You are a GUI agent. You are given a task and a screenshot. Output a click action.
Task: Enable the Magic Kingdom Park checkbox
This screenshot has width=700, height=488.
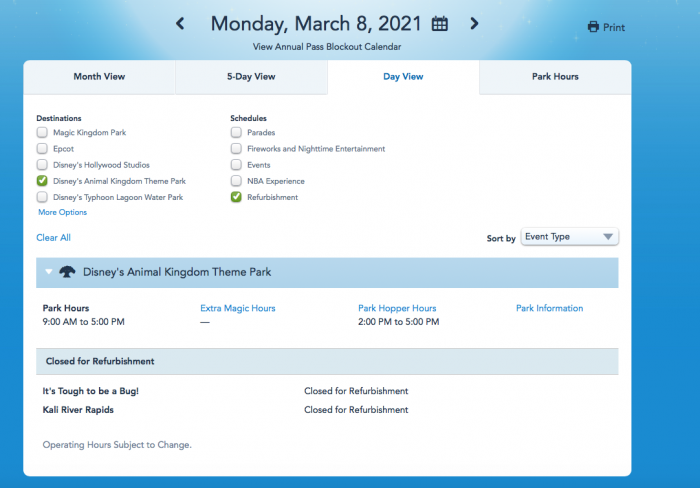(x=42, y=132)
